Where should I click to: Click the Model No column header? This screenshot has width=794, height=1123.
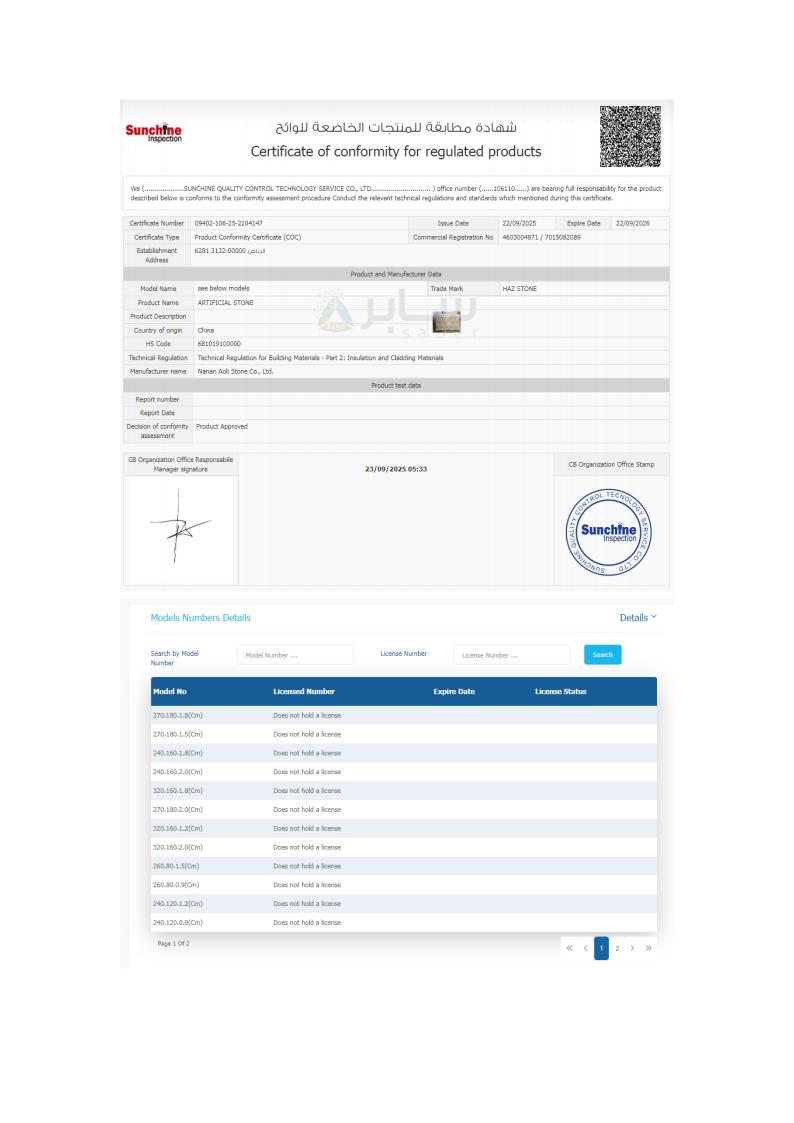(169, 691)
